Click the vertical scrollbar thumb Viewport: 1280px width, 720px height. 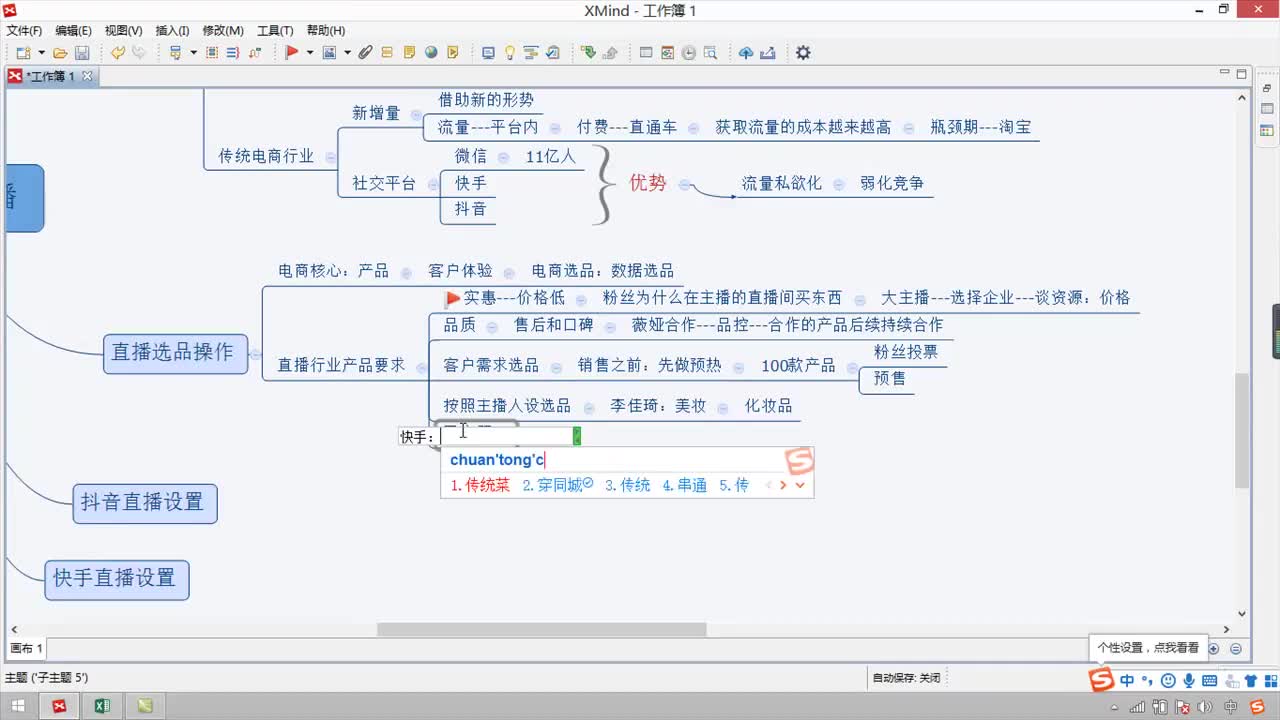[x=1242, y=430]
